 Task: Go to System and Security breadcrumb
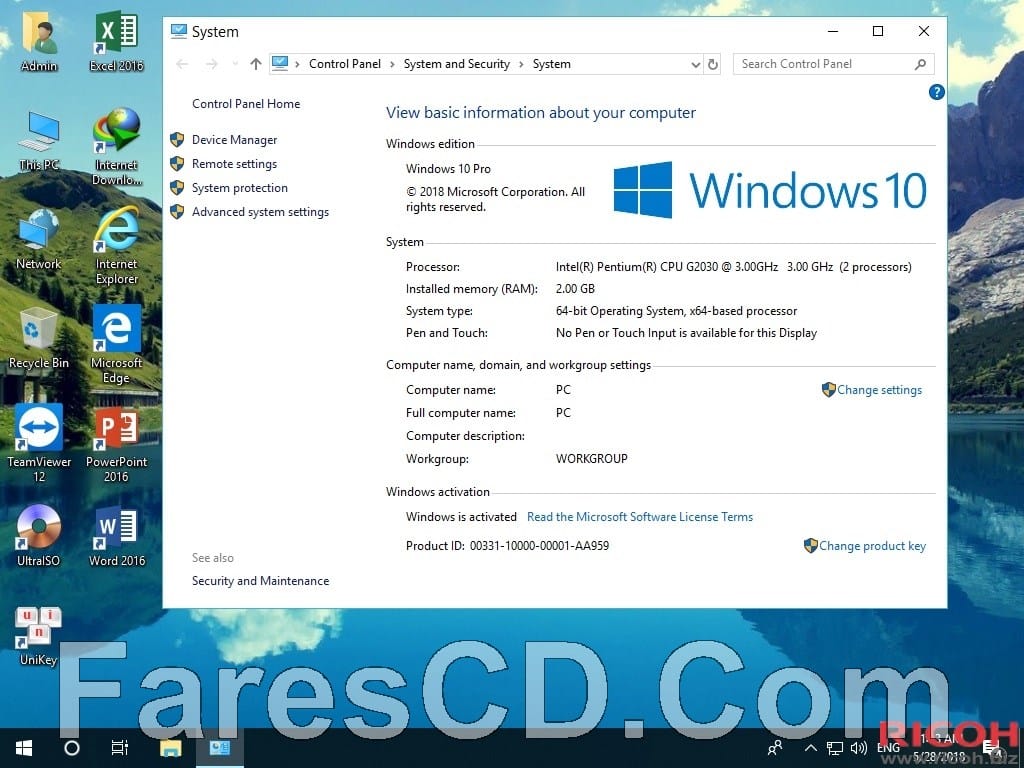click(456, 64)
